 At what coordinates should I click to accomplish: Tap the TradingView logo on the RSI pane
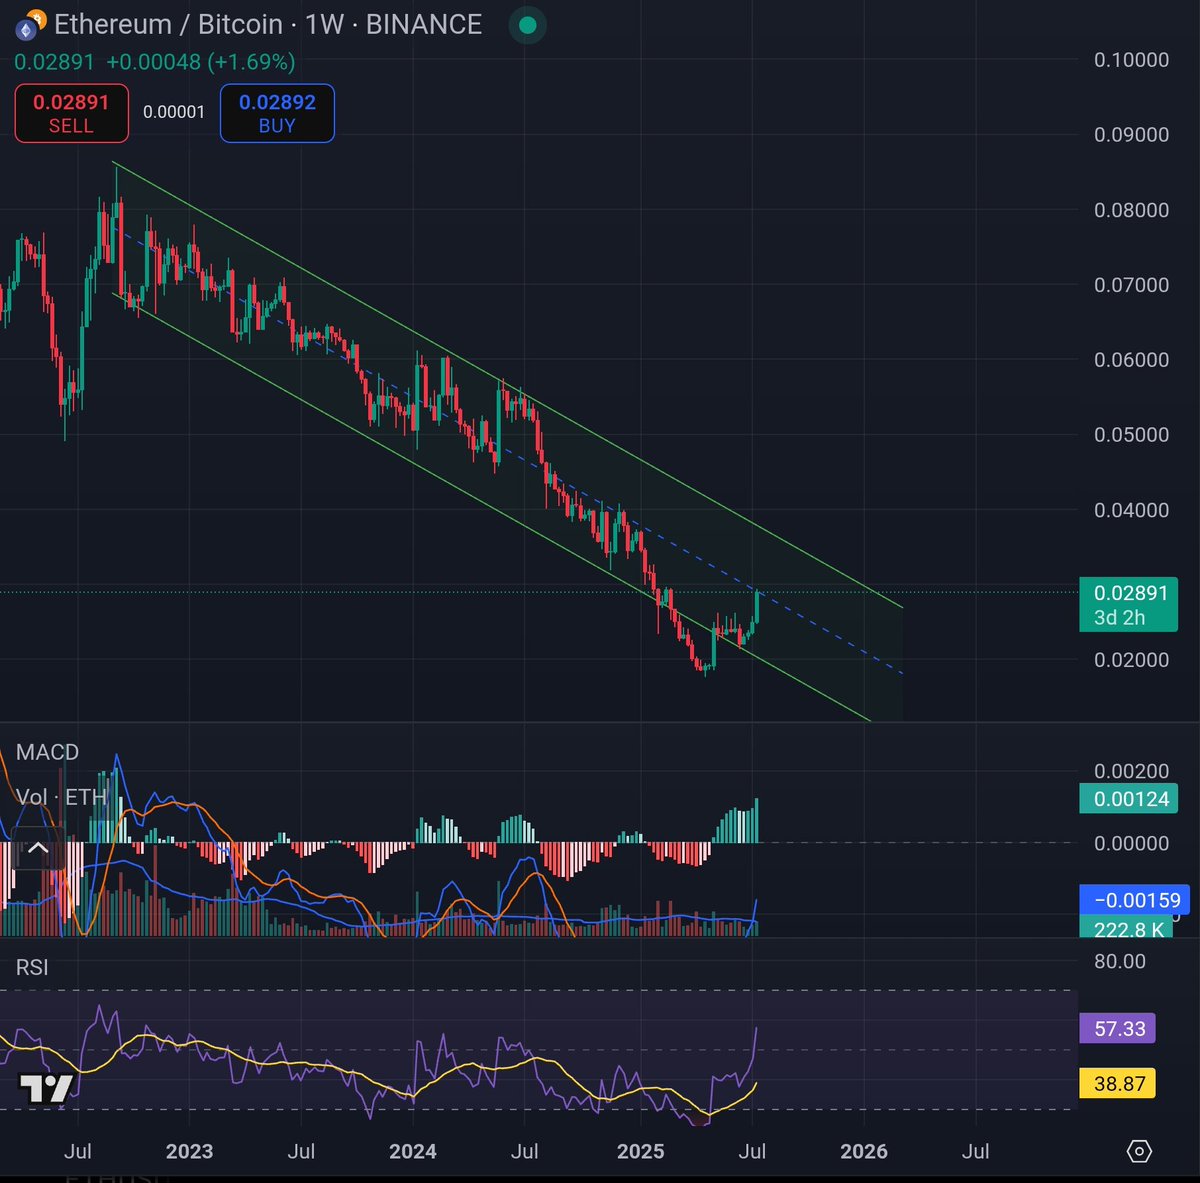point(46,1088)
